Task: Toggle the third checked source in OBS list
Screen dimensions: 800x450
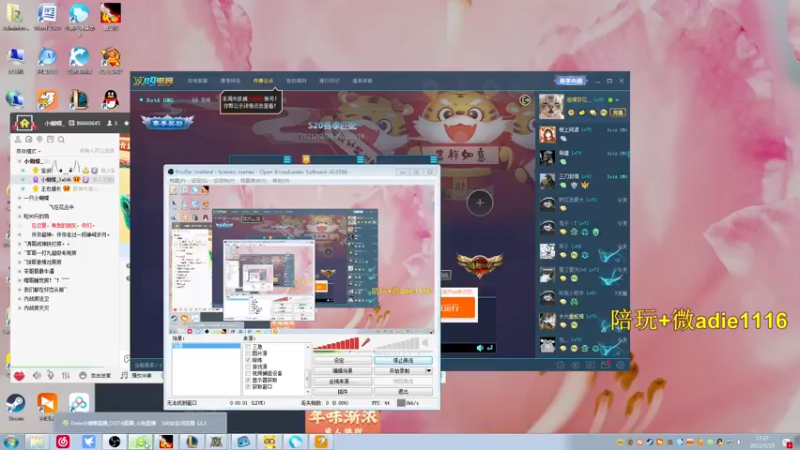Action: pyautogui.click(x=248, y=360)
